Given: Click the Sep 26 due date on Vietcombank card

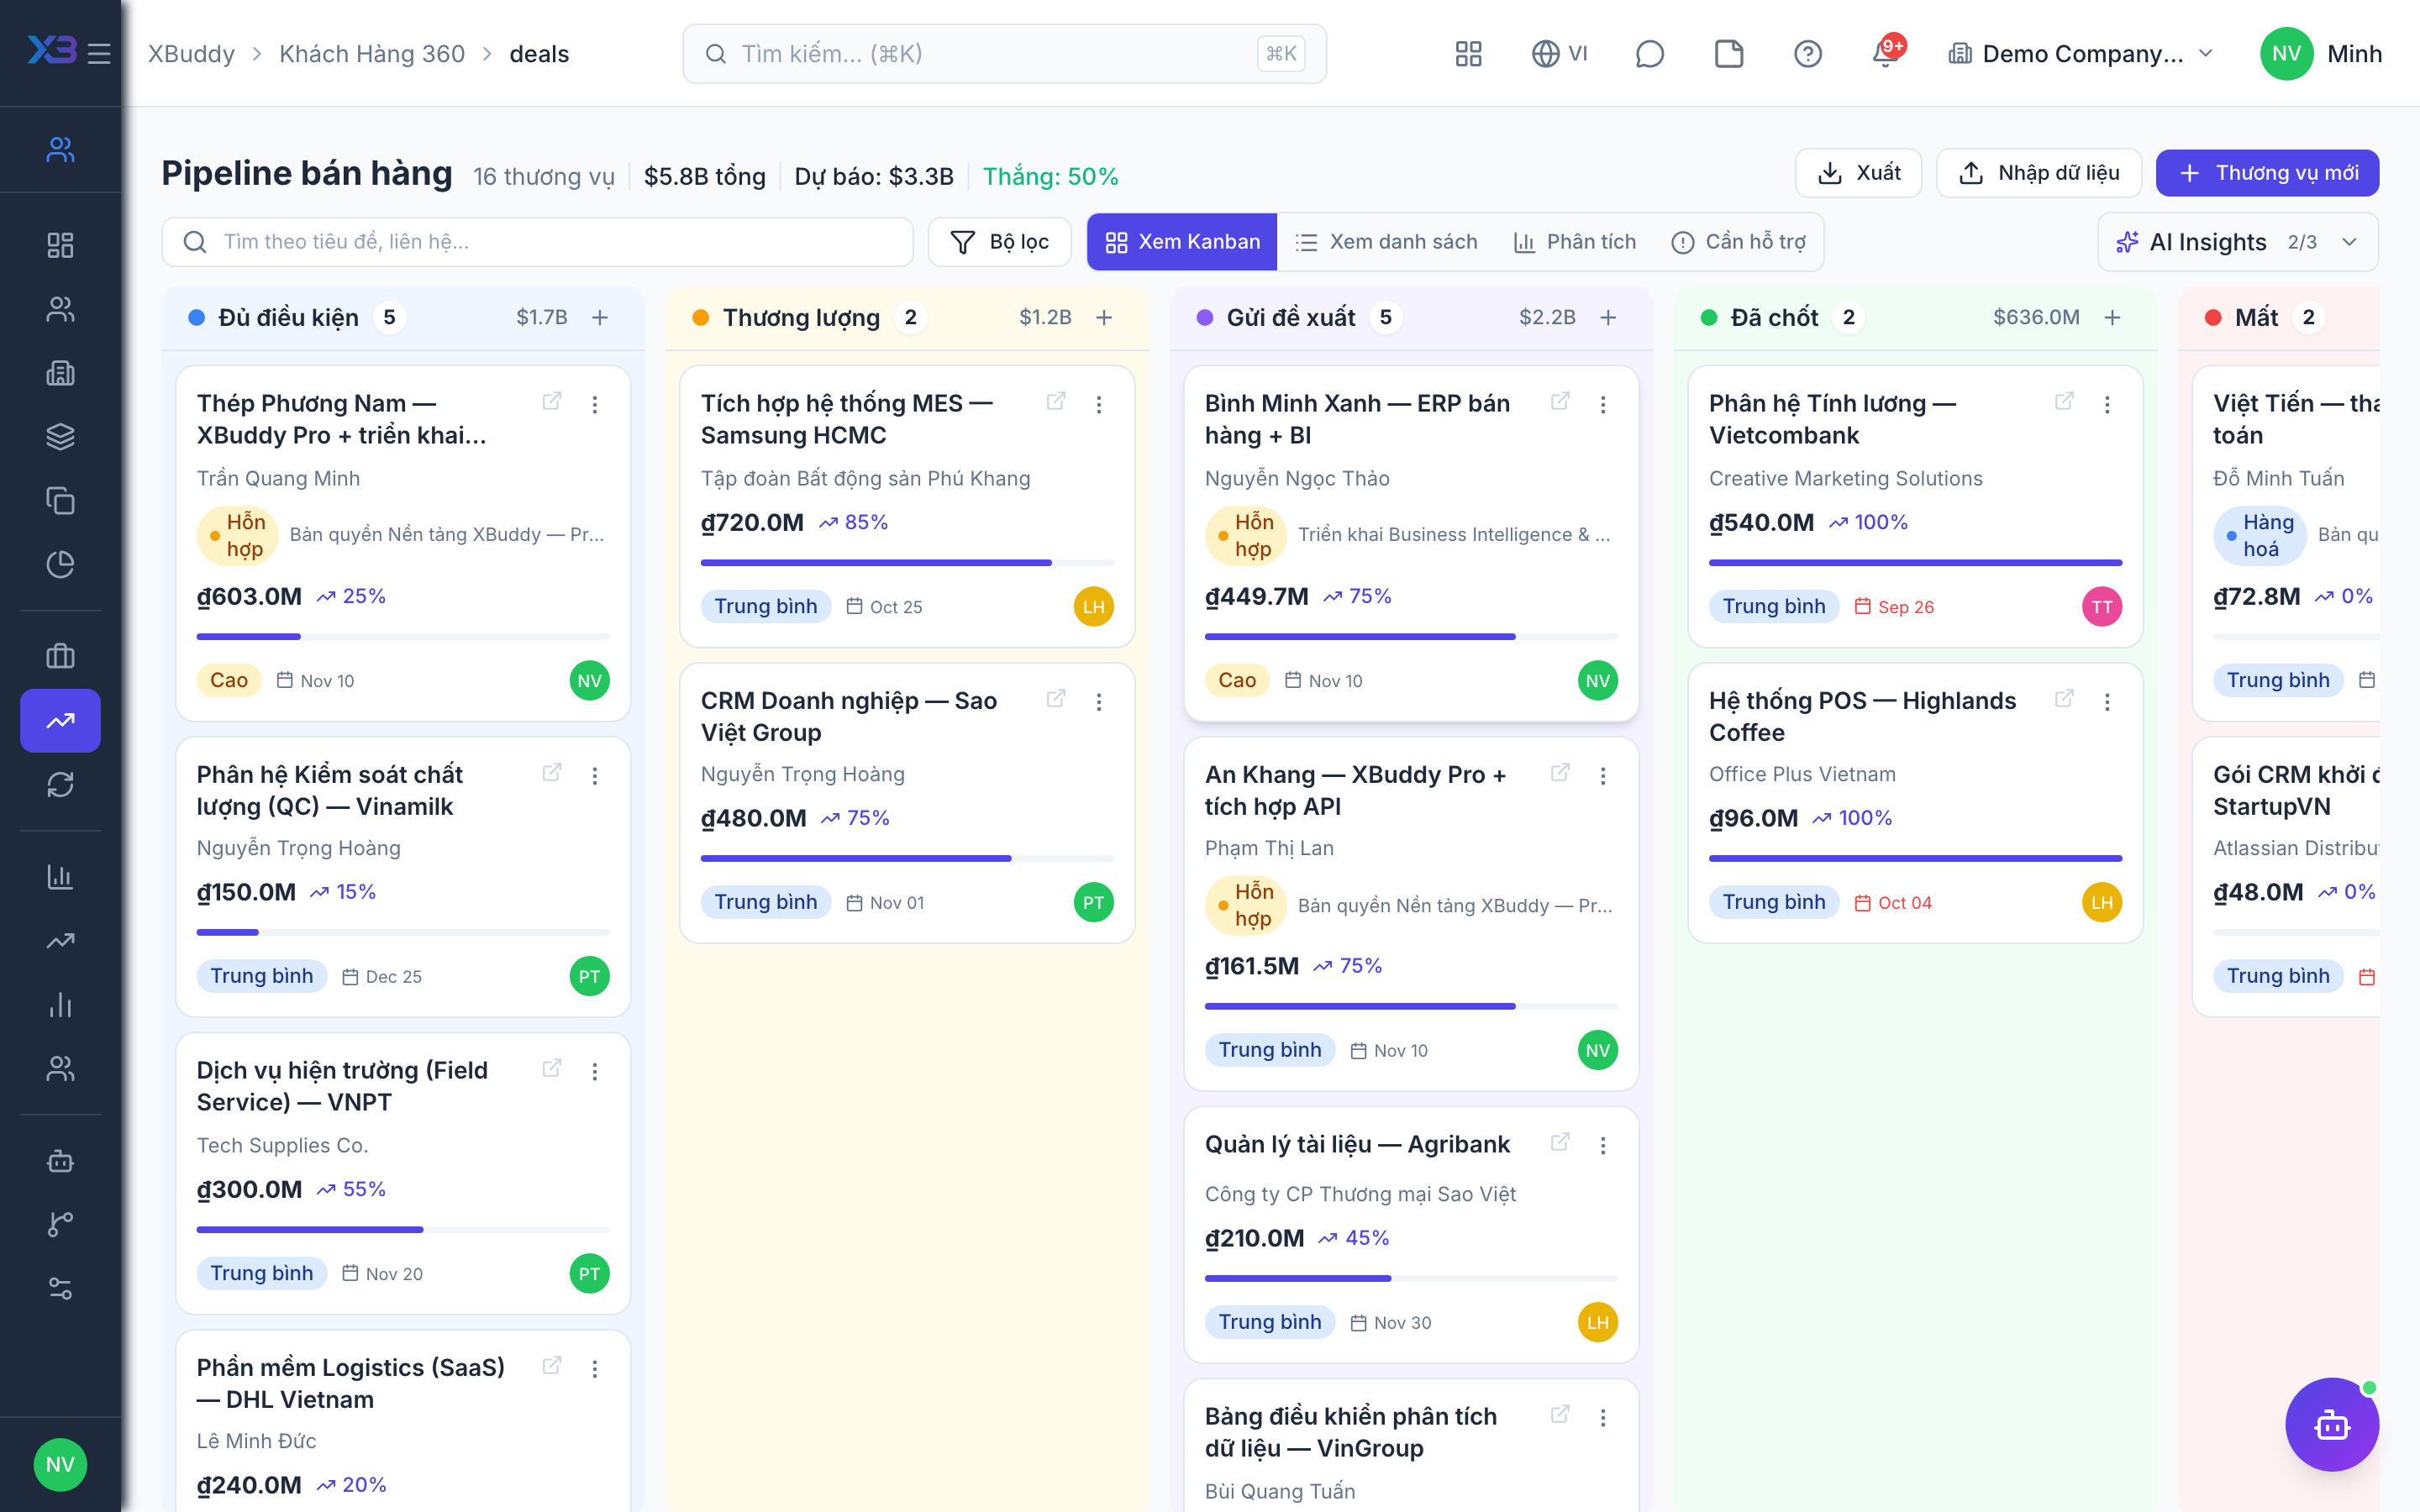Looking at the screenshot, I should pos(1894,607).
